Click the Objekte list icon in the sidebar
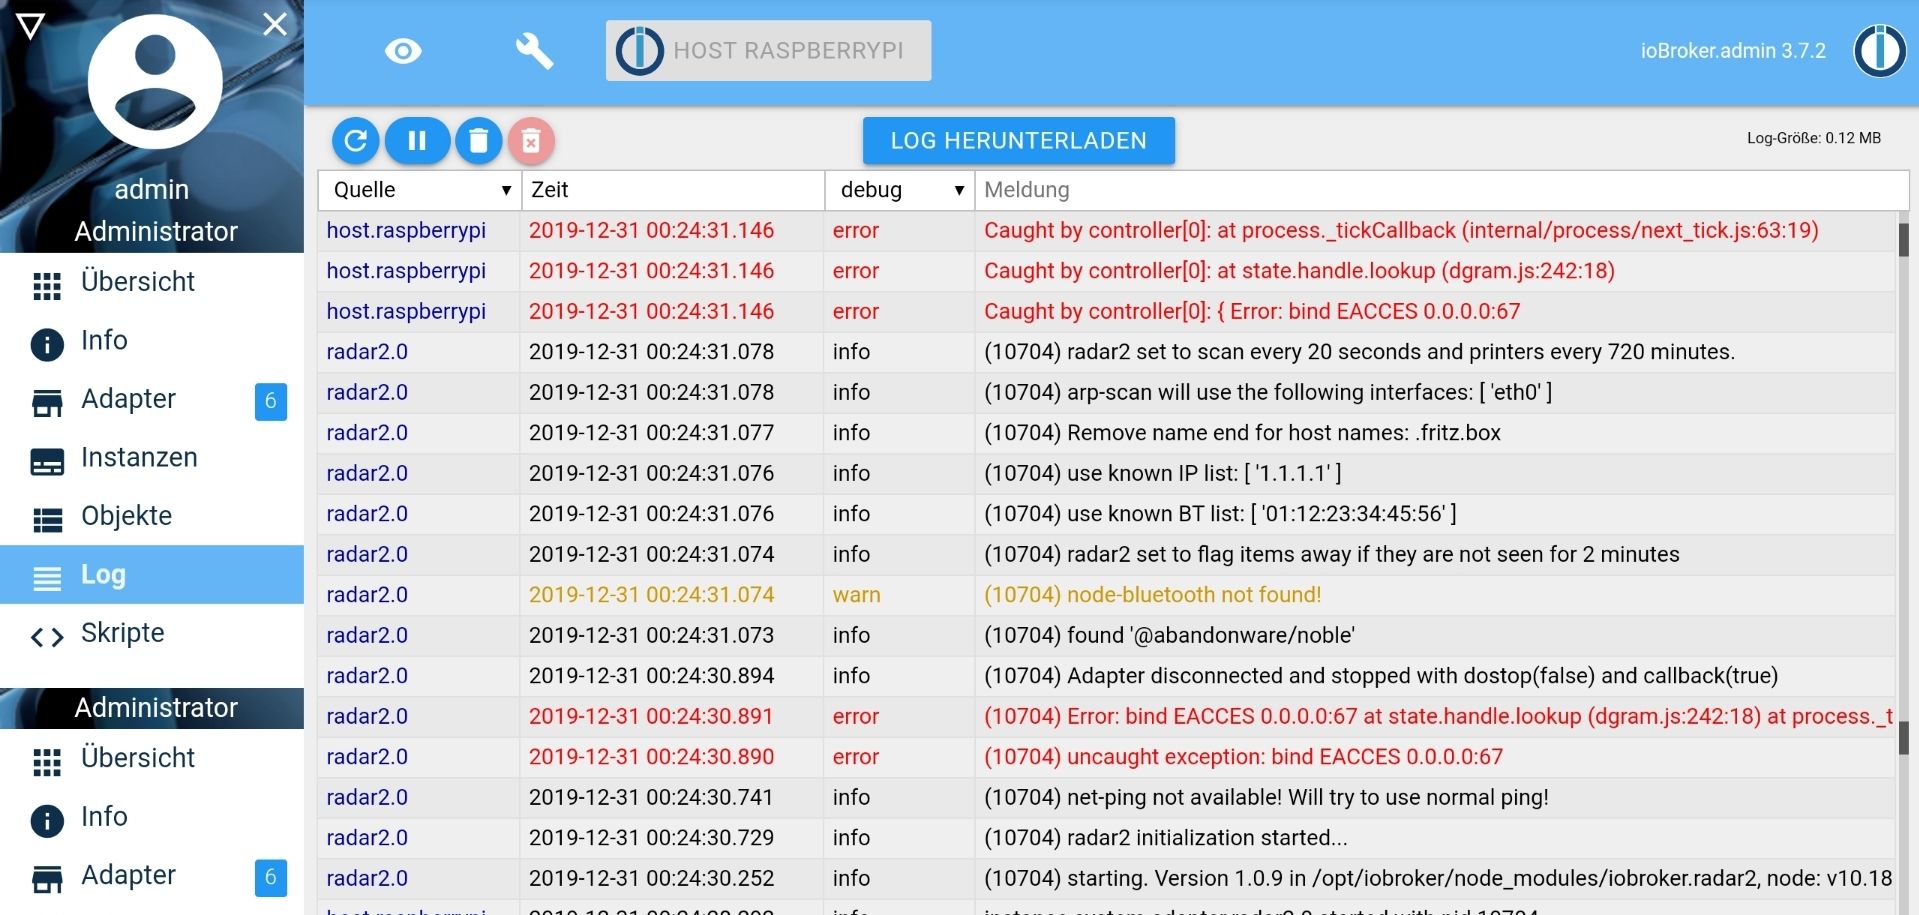Viewport: 1919px width, 915px height. click(47, 519)
